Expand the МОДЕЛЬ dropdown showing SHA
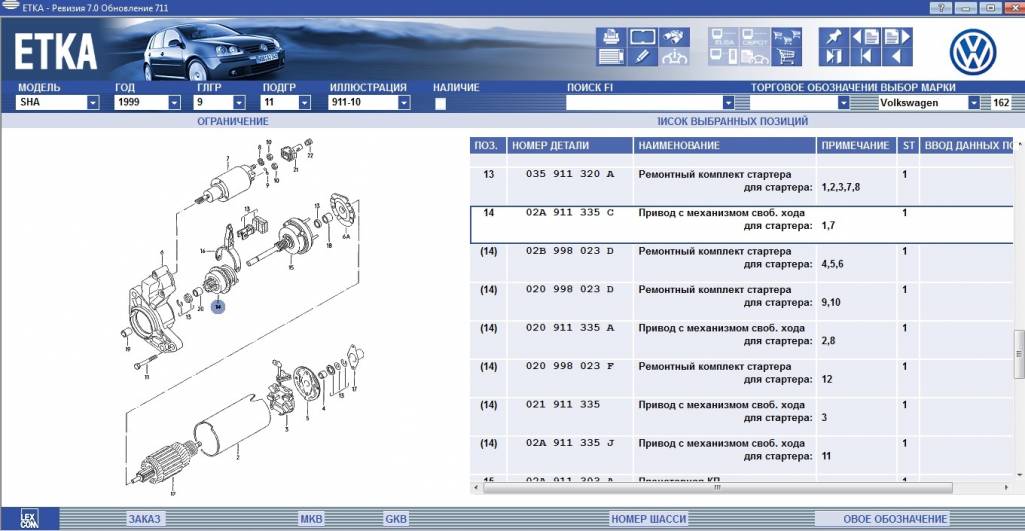Viewport: 1025px width, 531px height. 92,103
